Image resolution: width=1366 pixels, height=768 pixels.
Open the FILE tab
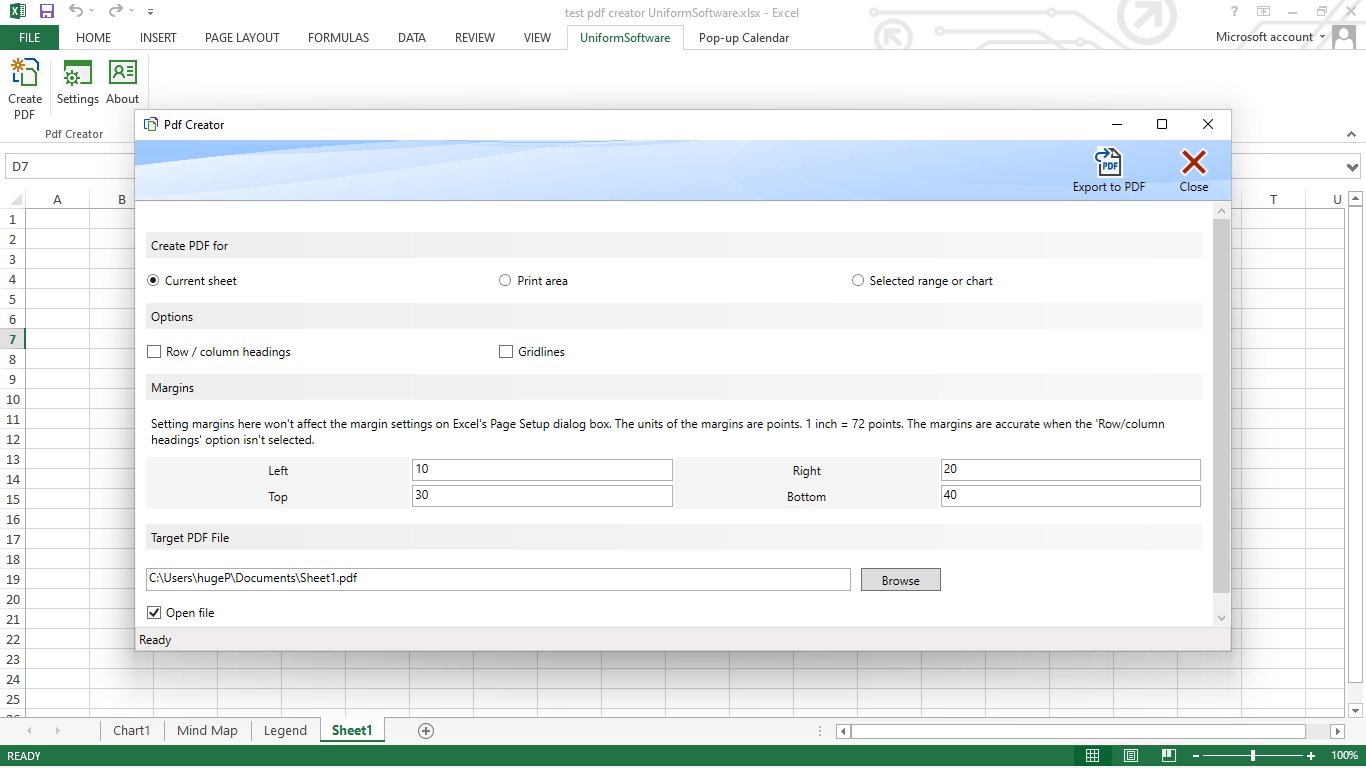point(29,38)
